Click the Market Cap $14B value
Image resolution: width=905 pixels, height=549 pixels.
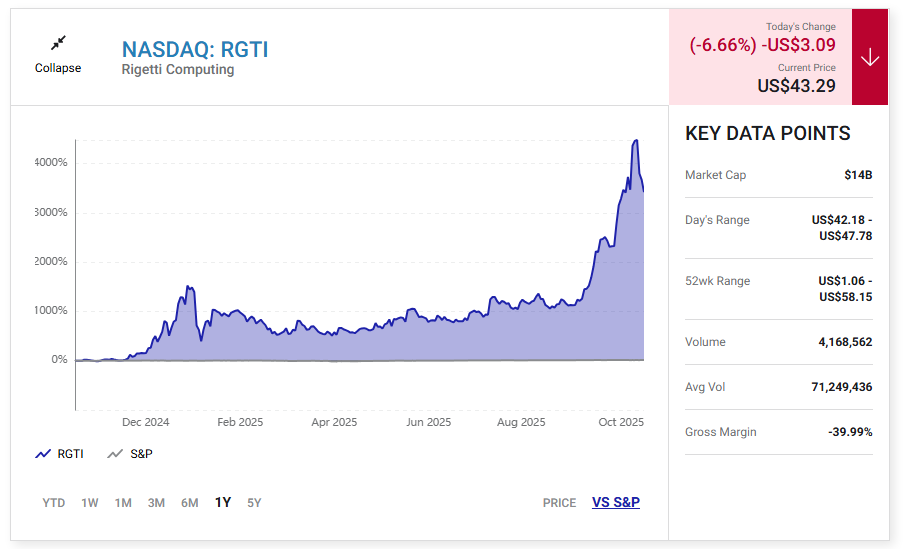click(x=858, y=175)
